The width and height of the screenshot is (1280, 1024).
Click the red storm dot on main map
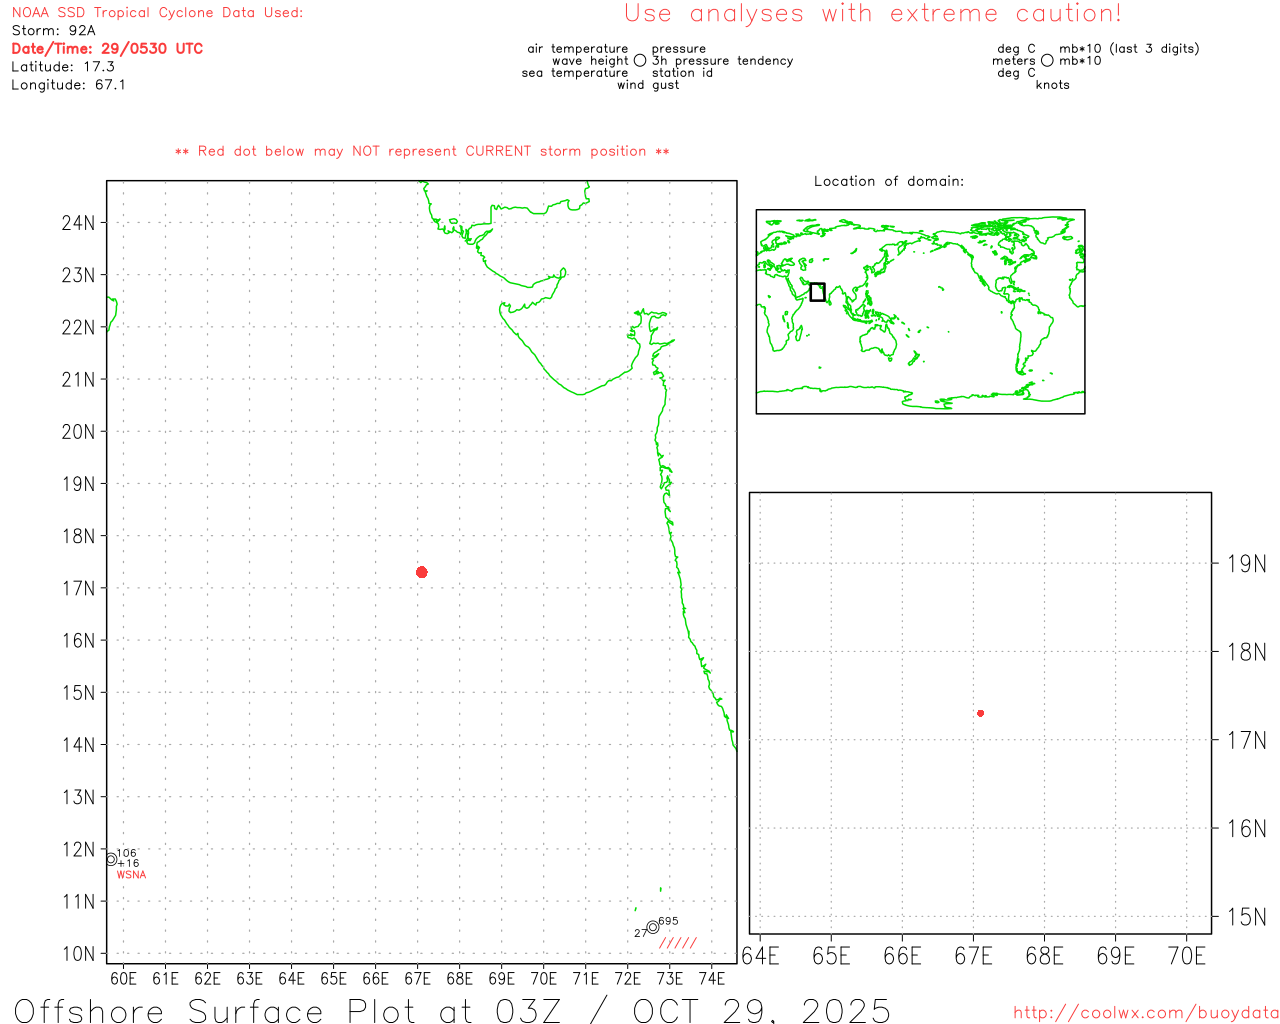coord(422,572)
